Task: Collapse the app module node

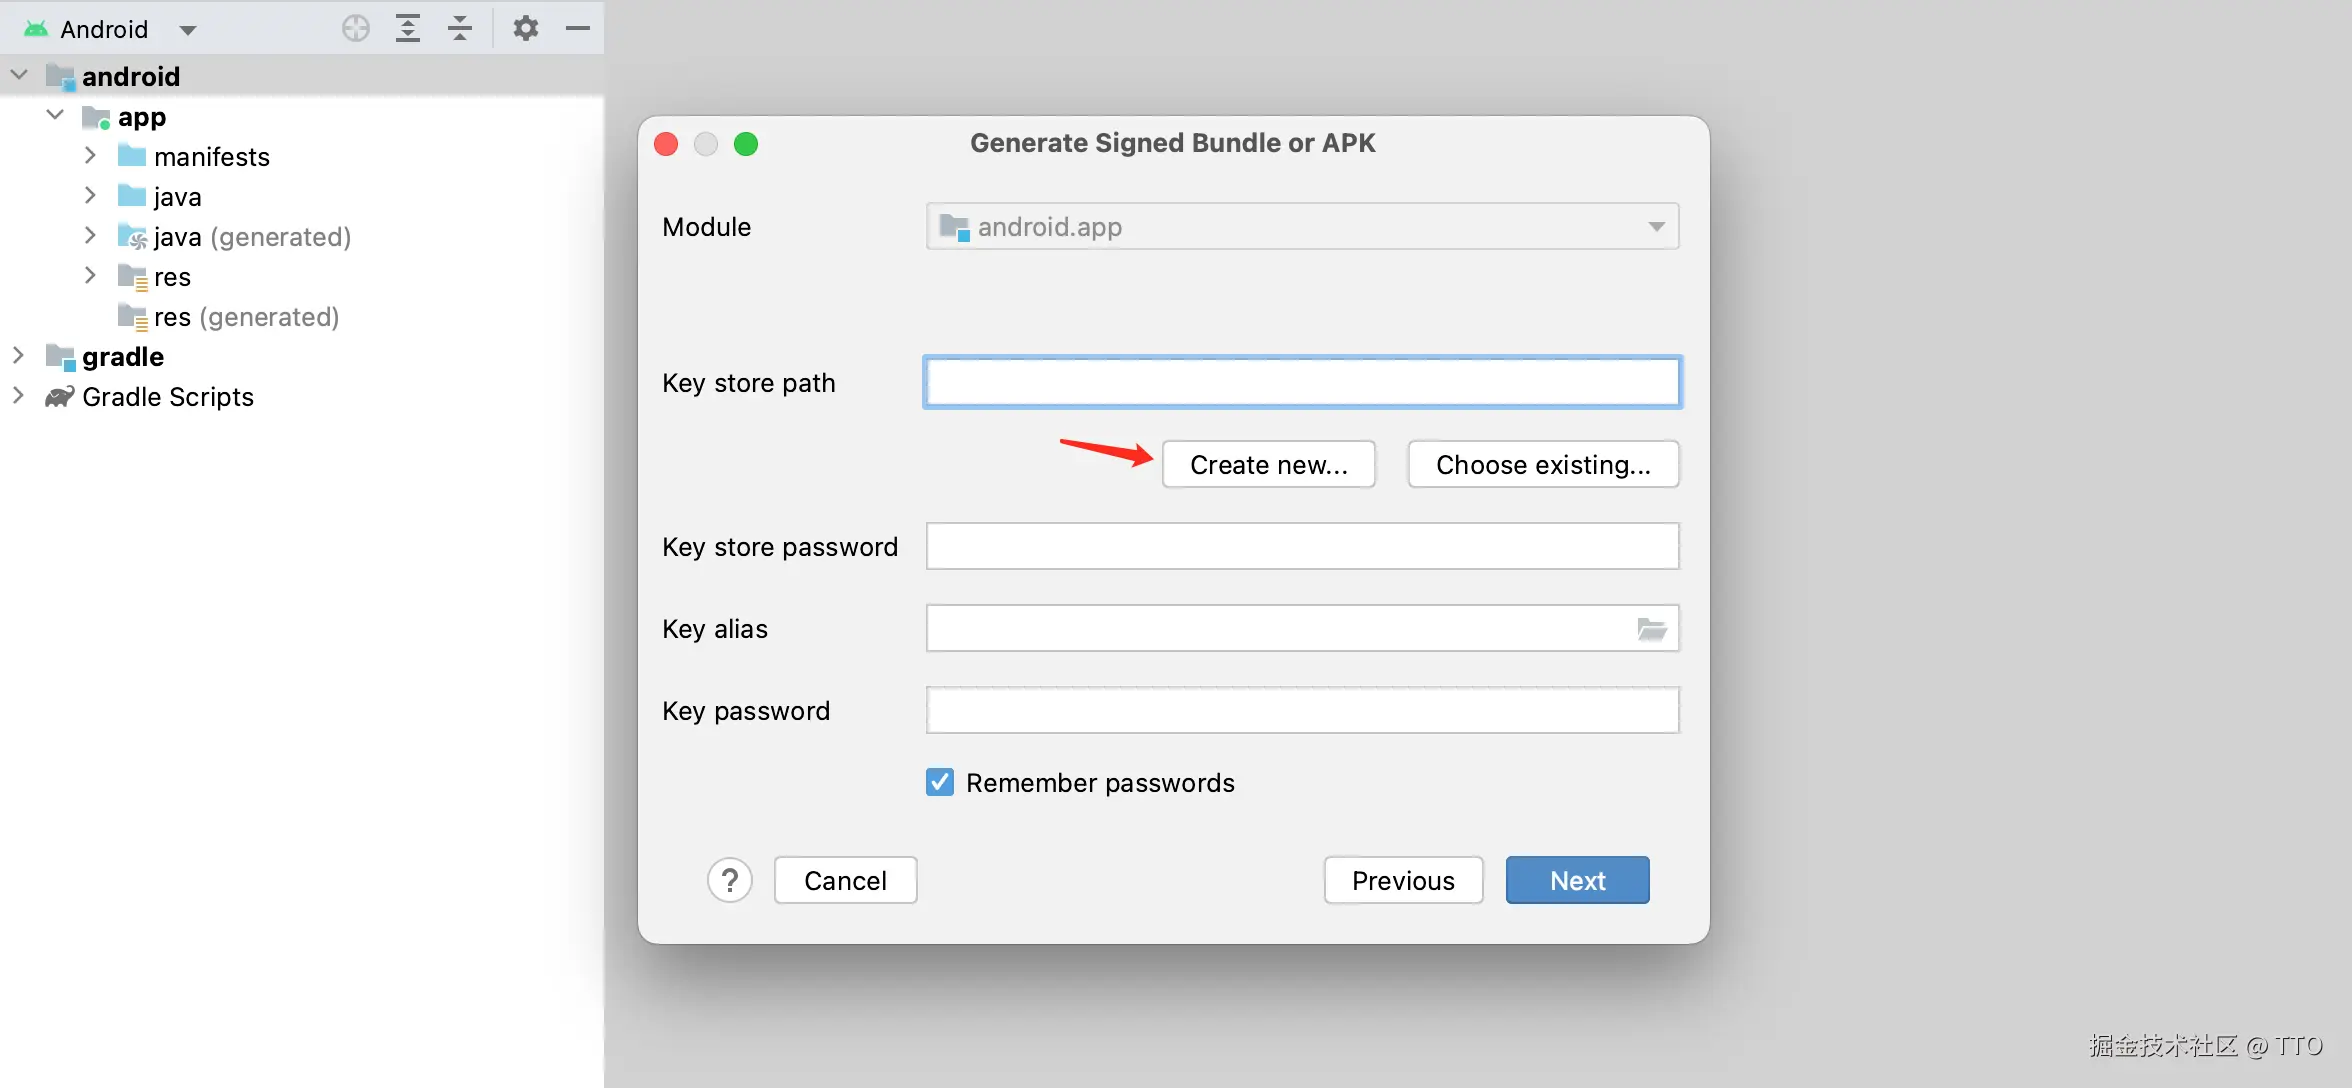Action: pos(55,116)
